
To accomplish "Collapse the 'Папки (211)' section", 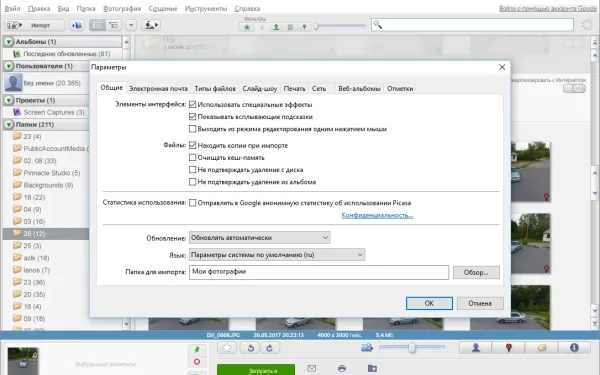I will pos(8,124).
